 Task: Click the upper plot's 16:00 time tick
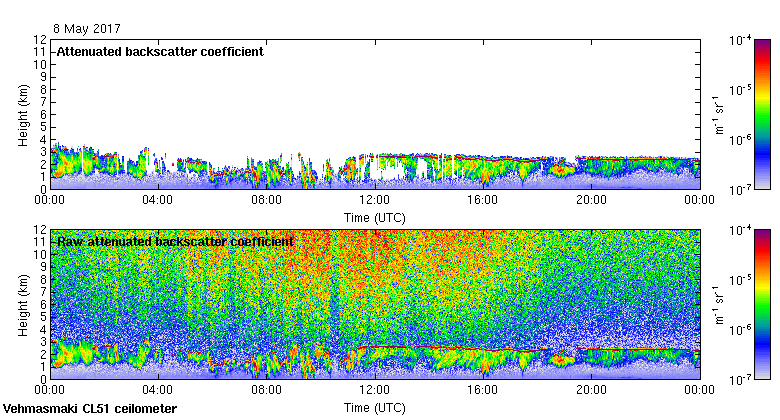483,200
